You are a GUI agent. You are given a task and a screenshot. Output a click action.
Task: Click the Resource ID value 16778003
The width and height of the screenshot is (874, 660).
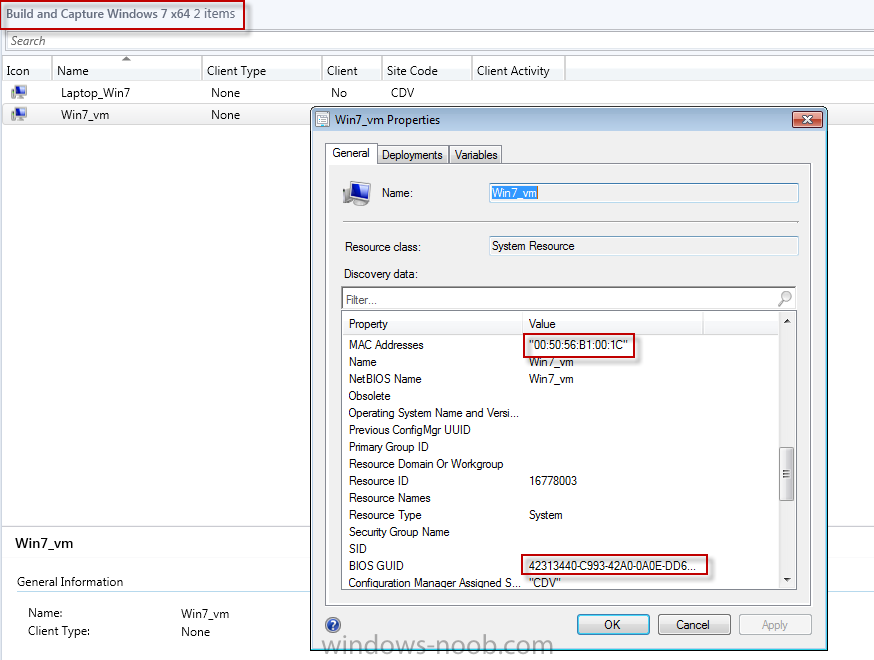click(x=553, y=481)
